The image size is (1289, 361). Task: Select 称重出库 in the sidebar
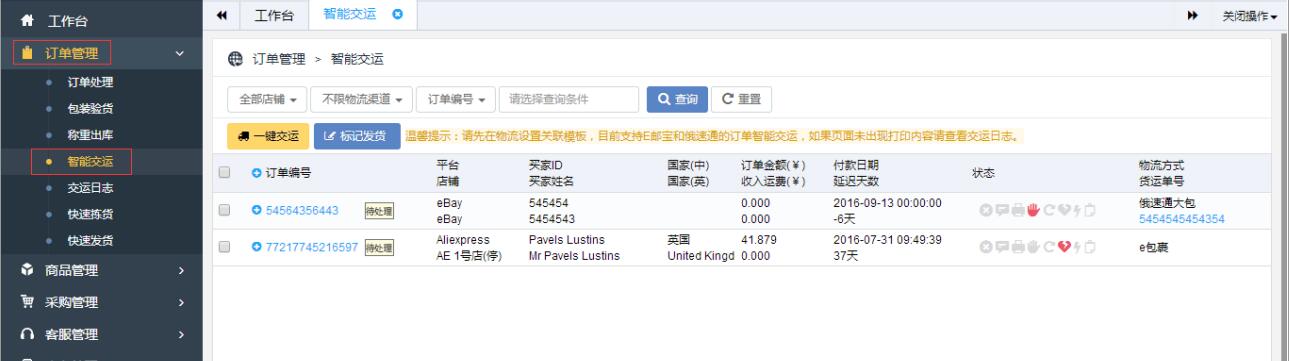[x=89, y=134]
